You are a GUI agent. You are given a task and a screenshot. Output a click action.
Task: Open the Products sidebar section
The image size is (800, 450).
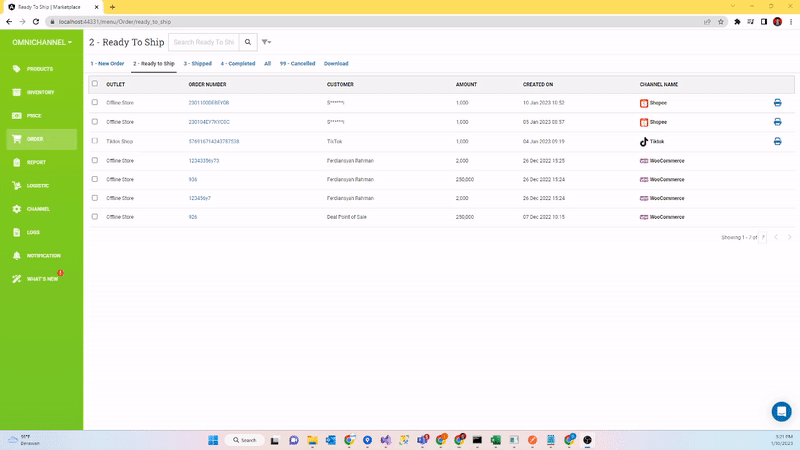(x=41, y=69)
